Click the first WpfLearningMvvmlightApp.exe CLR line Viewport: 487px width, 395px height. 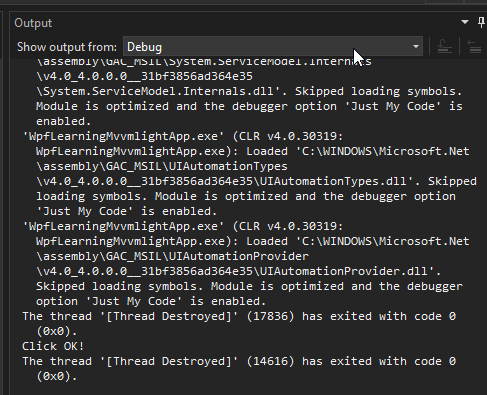tap(183, 136)
